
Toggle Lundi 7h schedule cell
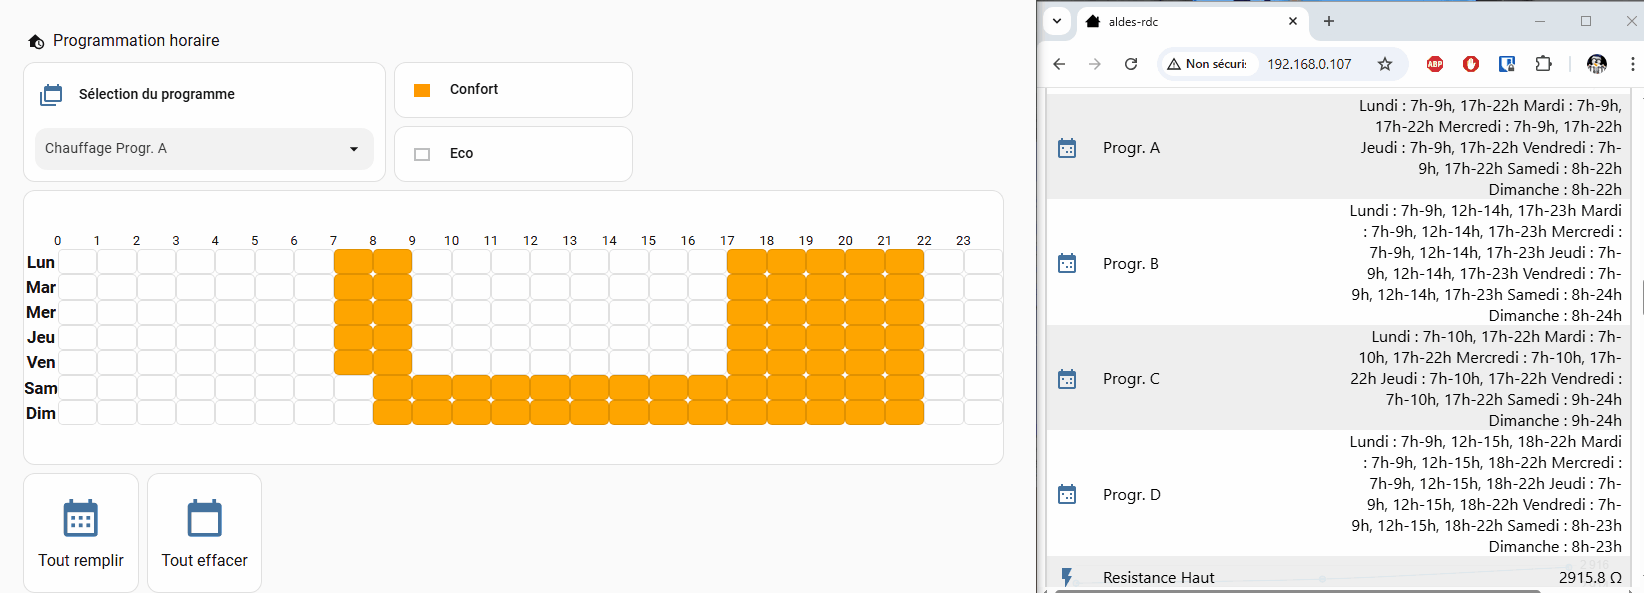[353, 262]
